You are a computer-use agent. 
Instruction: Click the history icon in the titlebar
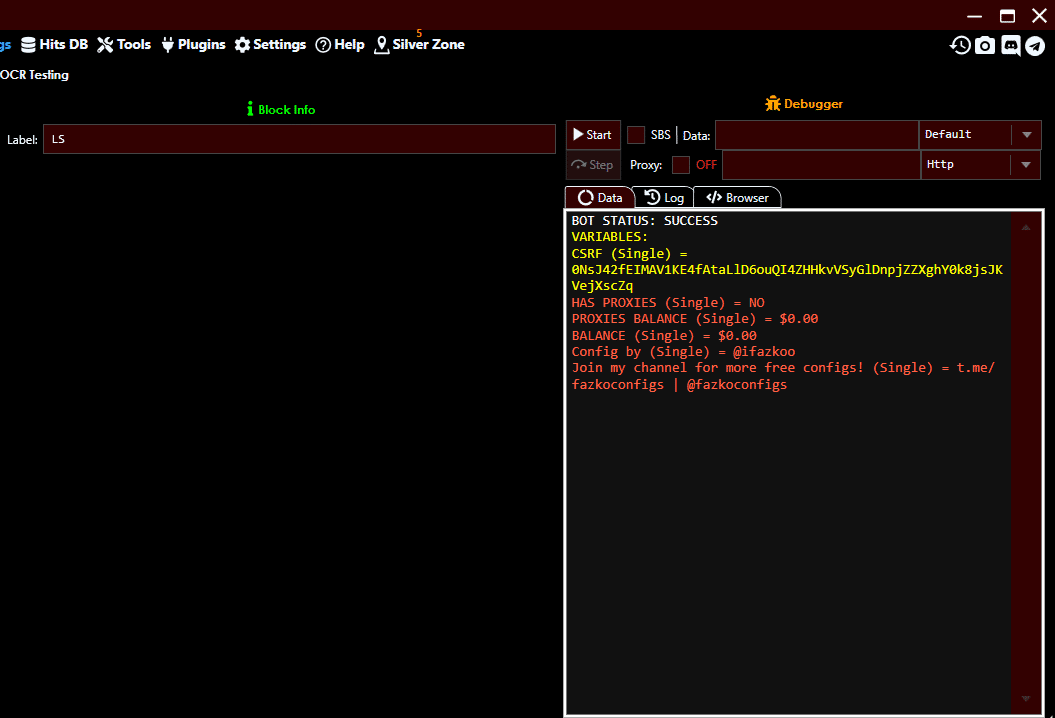(x=960, y=45)
